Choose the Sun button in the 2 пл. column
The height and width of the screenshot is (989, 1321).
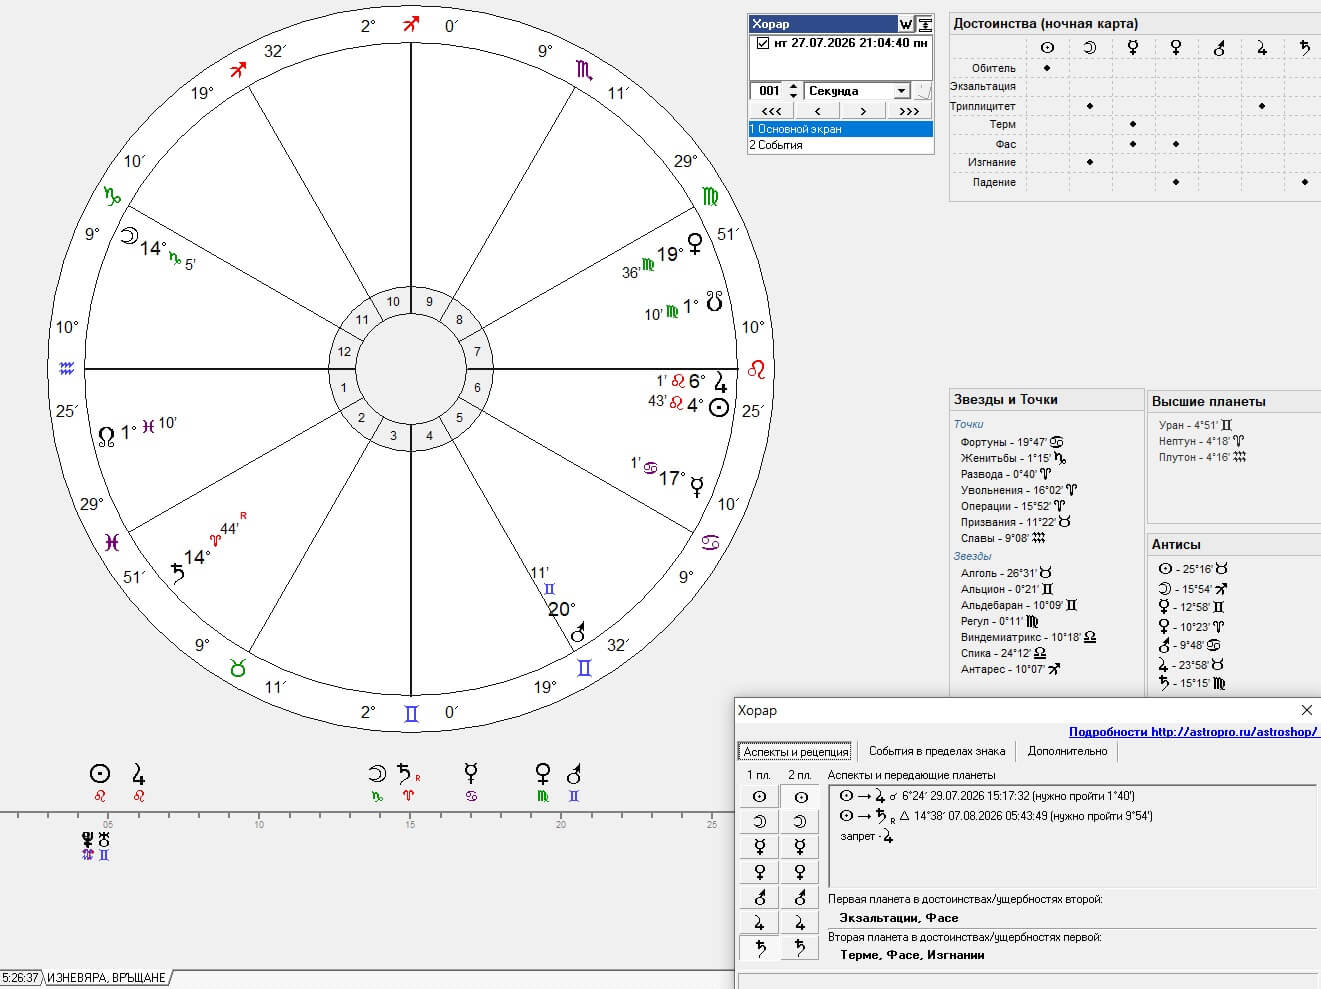800,797
